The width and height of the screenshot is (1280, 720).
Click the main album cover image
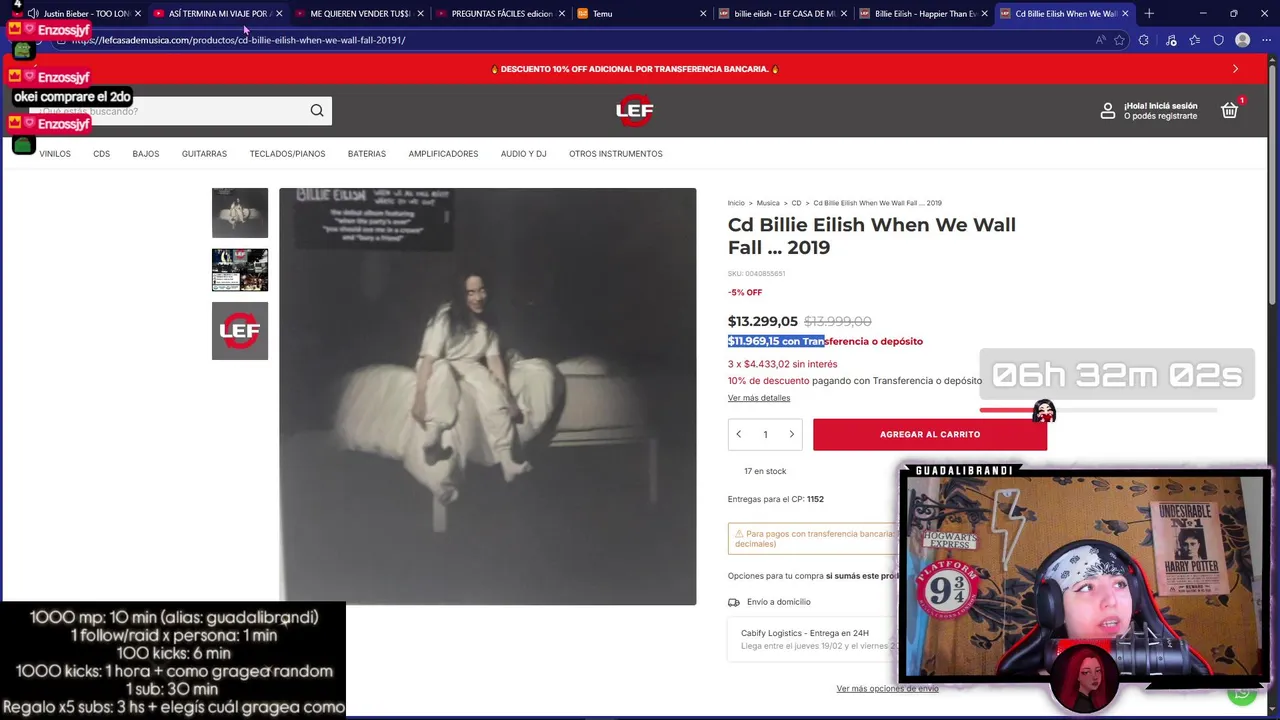487,396
